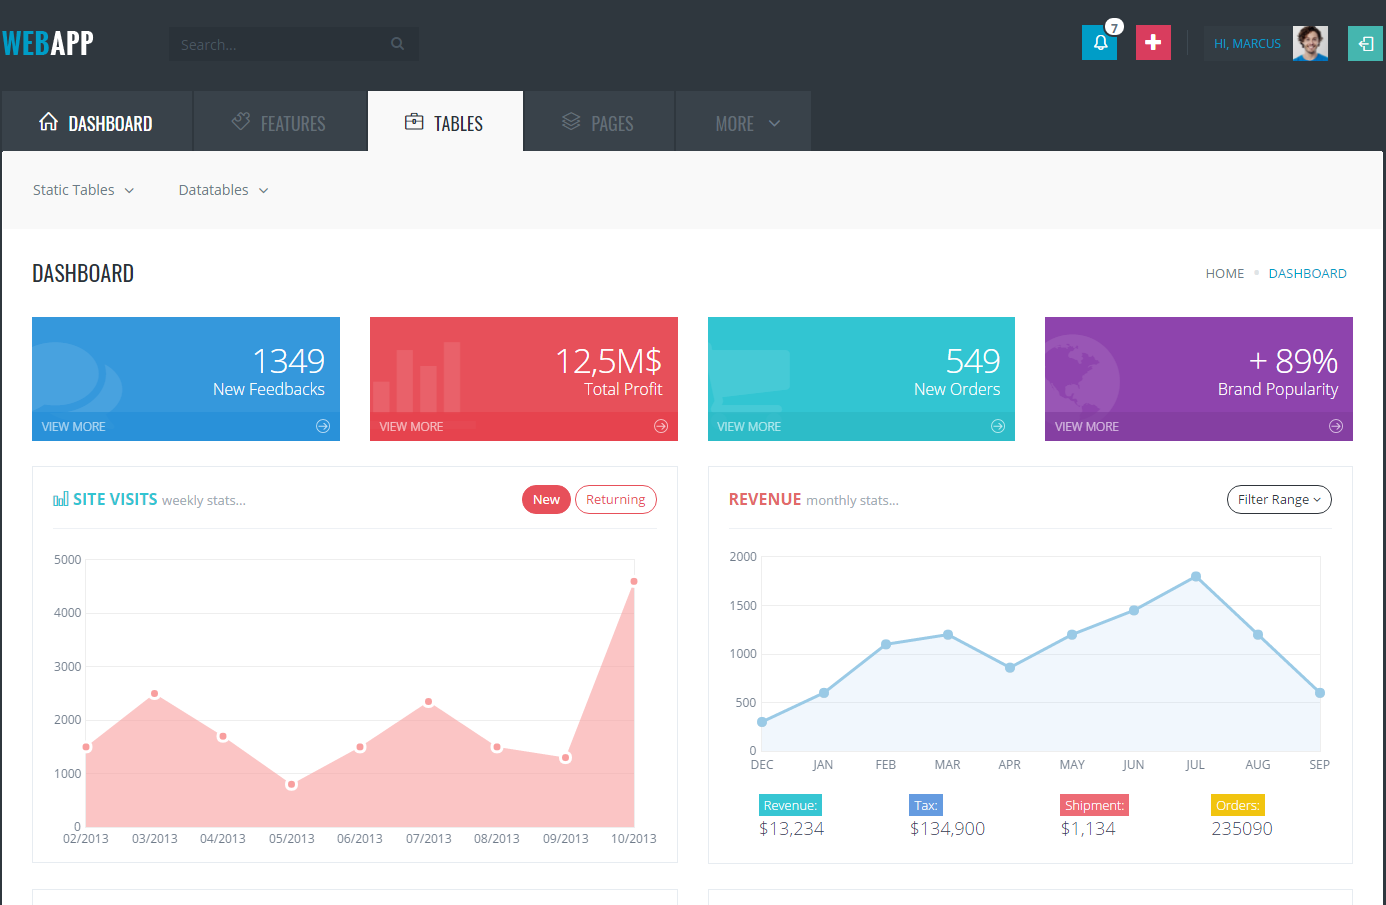Open the Datatables dropdown
1386x905 pixels.
(222, 190)
